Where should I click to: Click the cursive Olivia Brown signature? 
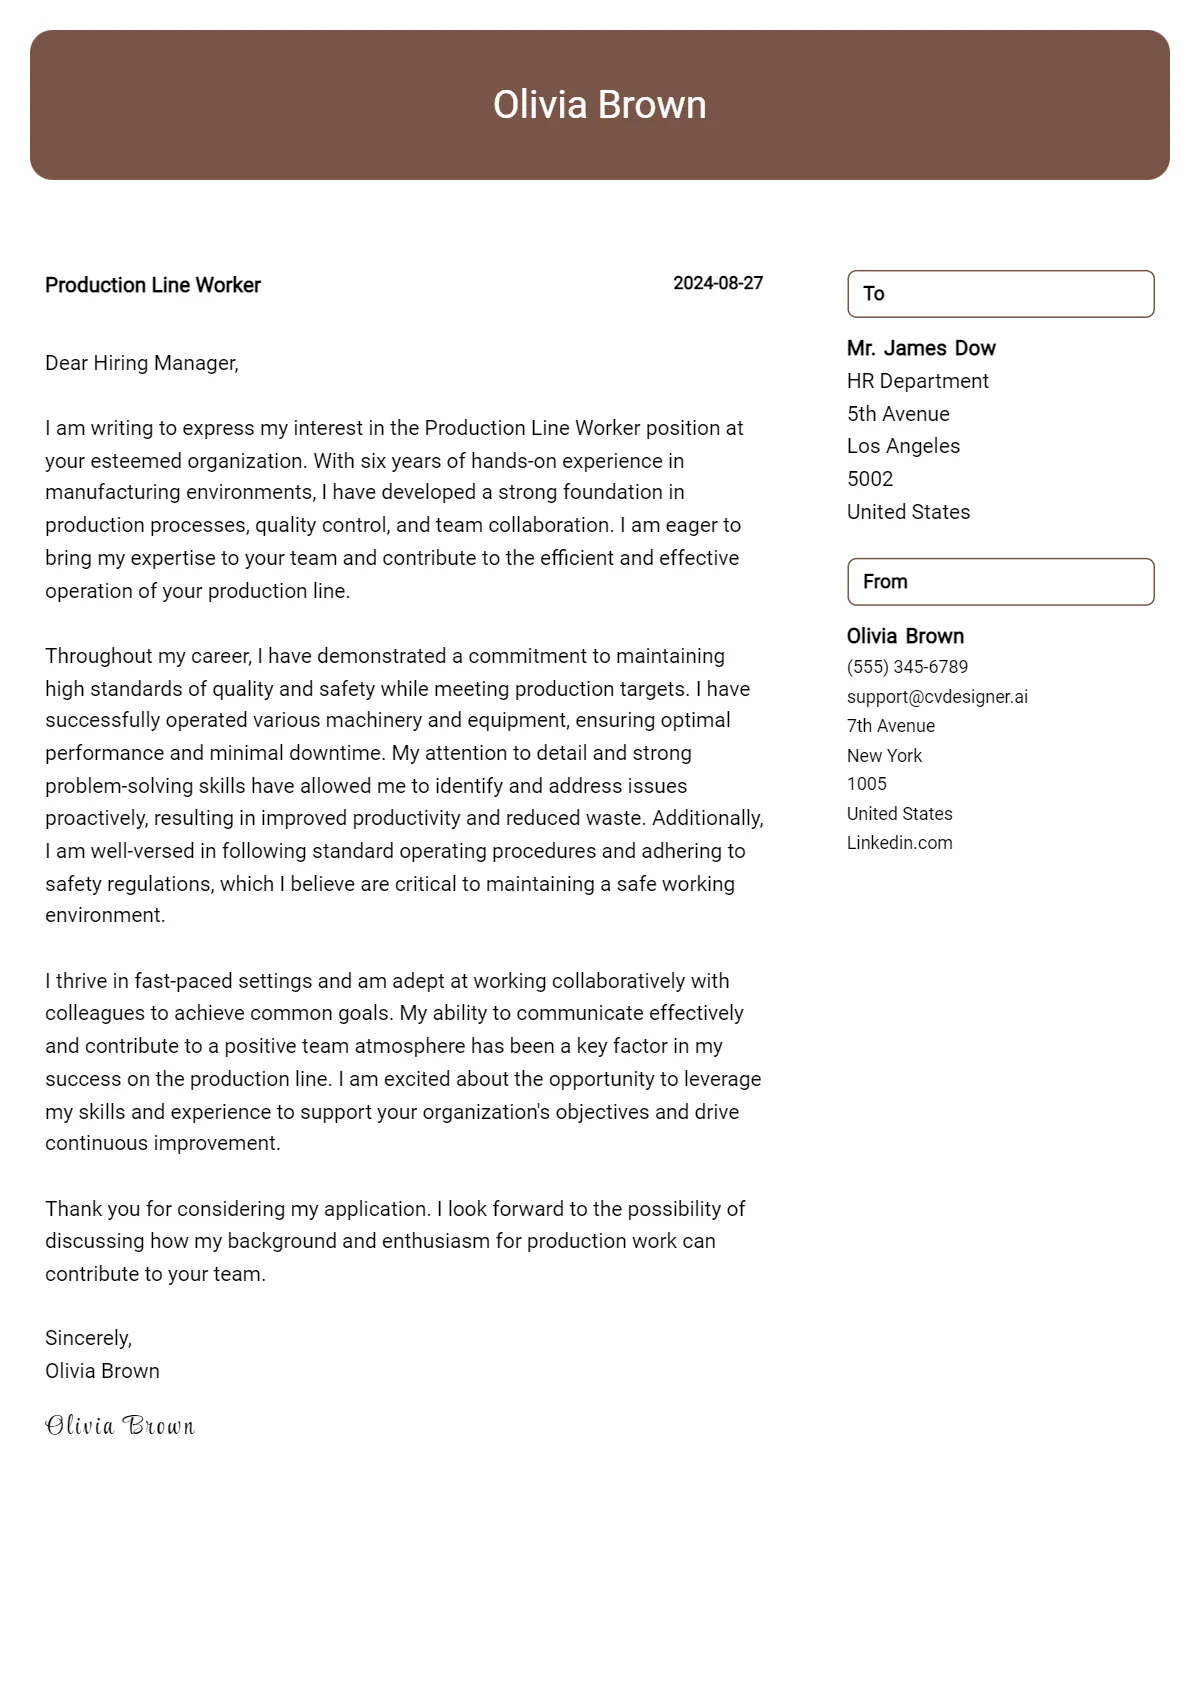[x=120, y=1426]
